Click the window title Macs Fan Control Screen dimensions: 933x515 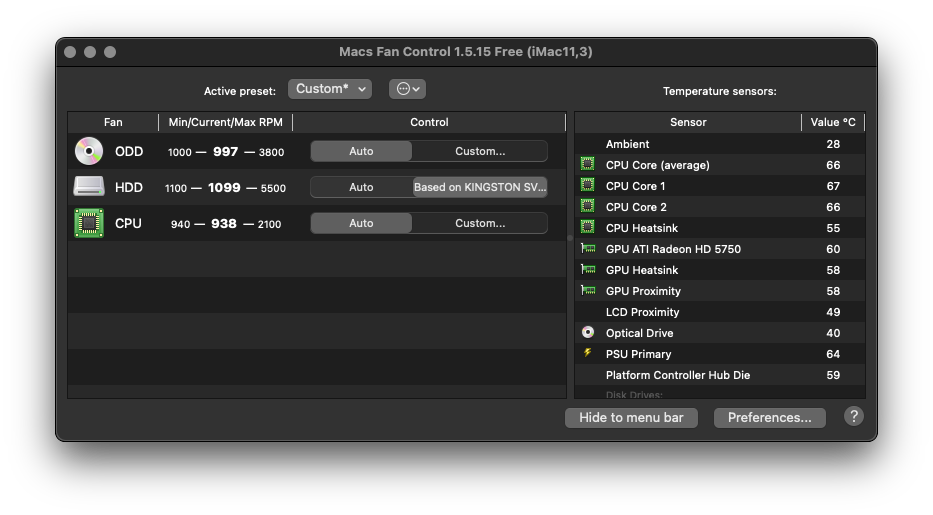pos(466,52)
